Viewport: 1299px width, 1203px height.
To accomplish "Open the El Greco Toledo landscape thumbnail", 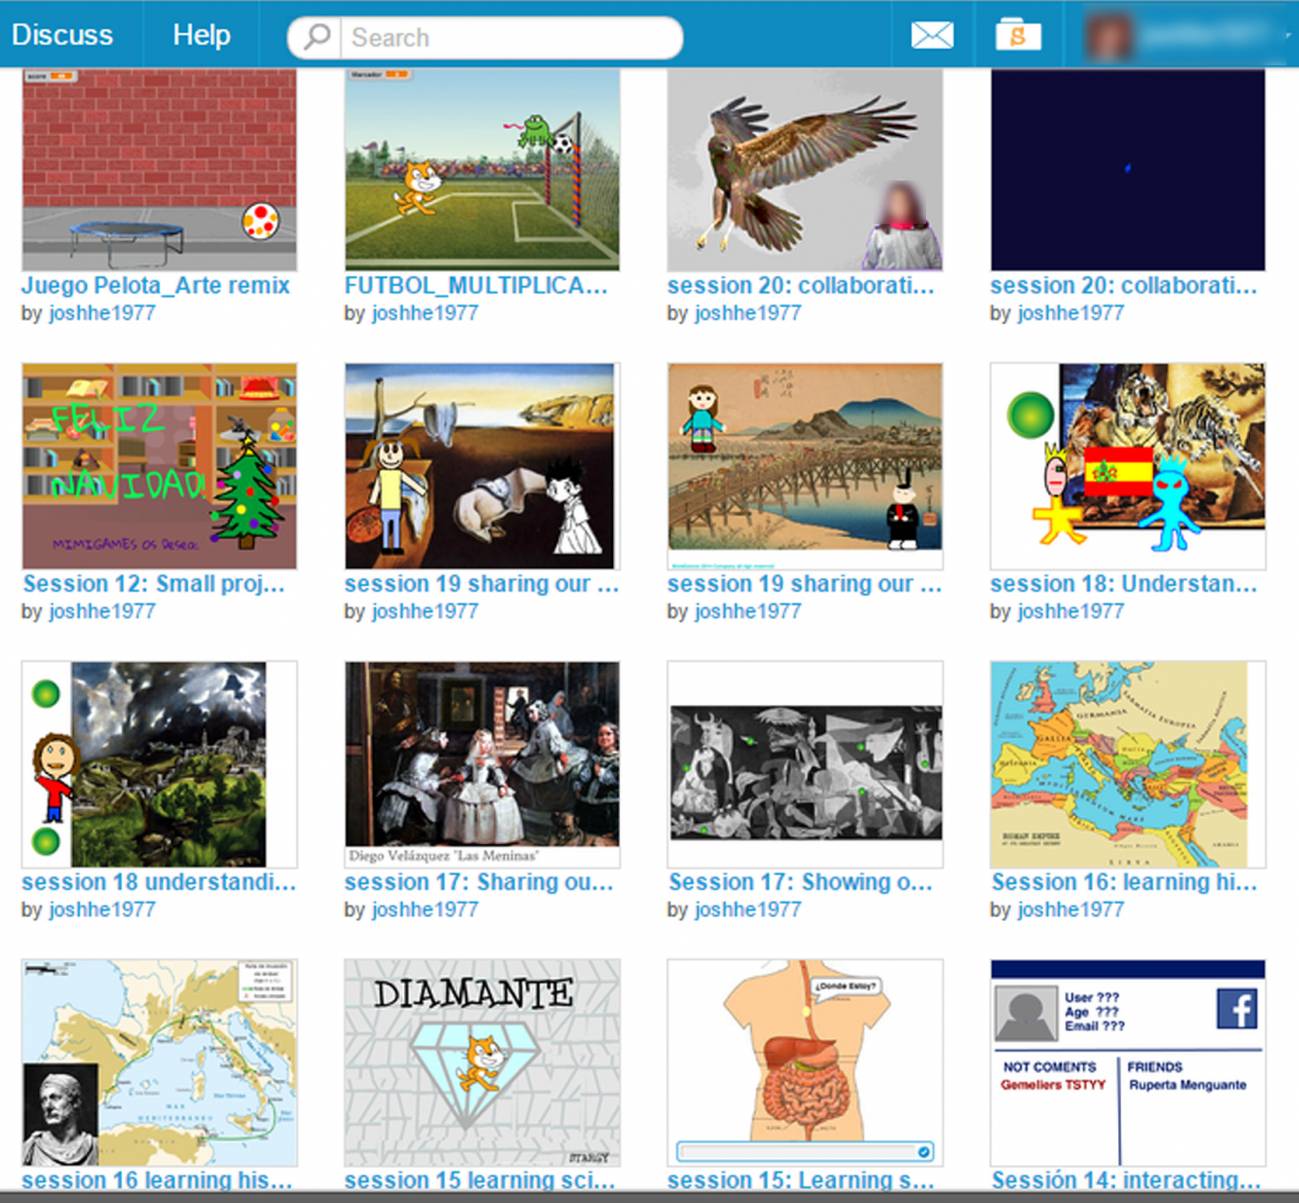I will pos(159,764).
